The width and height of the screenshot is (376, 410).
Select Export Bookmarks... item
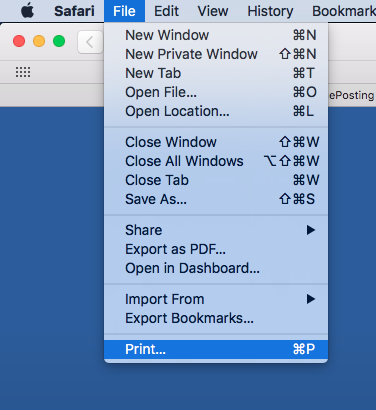[216, 318]
